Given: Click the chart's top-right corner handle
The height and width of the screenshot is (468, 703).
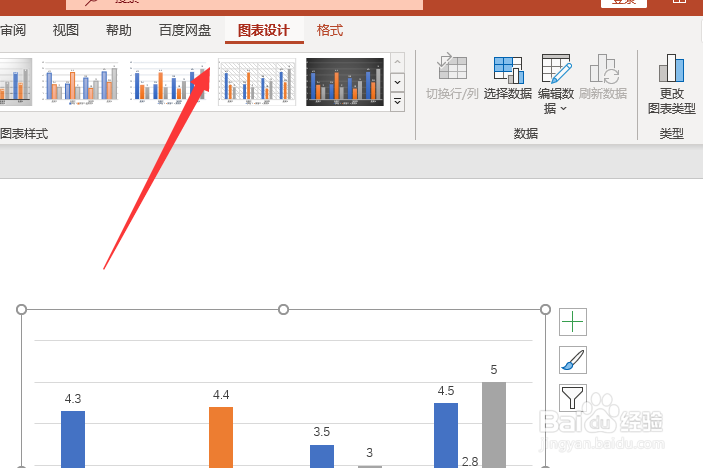Looking at the screenshot, I should tap(545, 309).
